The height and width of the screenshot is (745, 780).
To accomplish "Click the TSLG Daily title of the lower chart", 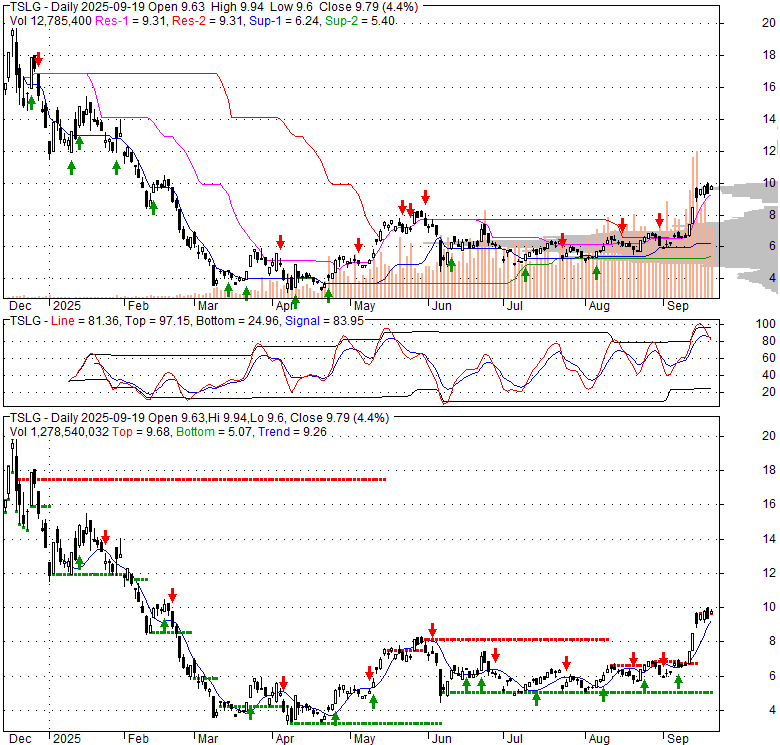I will (x=199, y=418).
